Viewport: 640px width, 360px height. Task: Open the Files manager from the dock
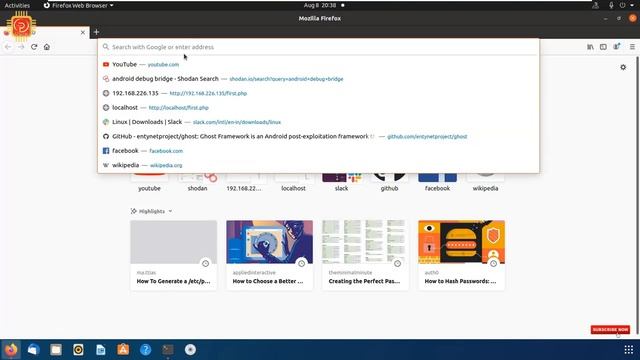pos(56,350)
